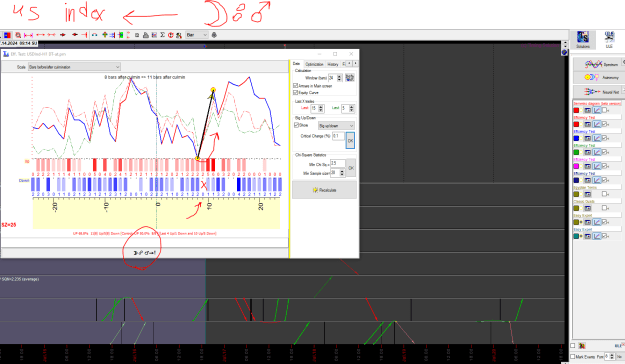Screen dimensions: 625x364
Task: Toggle Arrows in Main screen checkbox
Action: 295,86
